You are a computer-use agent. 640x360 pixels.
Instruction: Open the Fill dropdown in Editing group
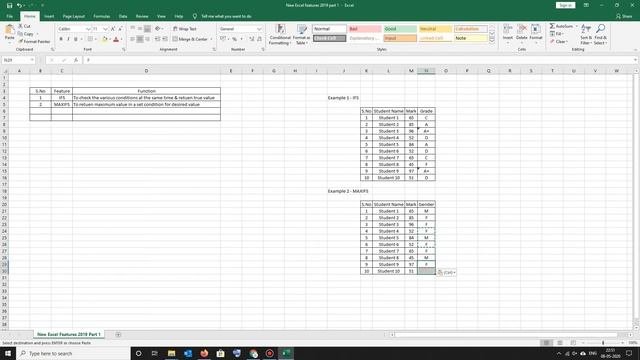pos(556,34)
